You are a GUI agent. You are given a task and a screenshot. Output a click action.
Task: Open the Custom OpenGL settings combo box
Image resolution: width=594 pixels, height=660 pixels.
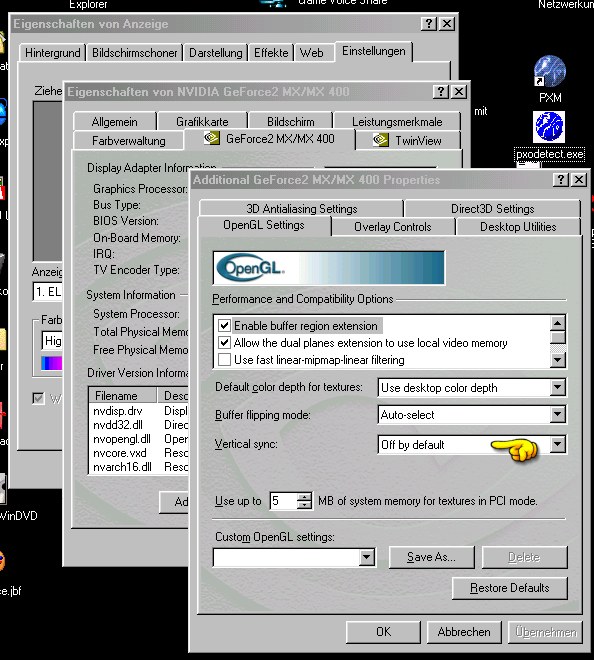[x=367, y=558]
